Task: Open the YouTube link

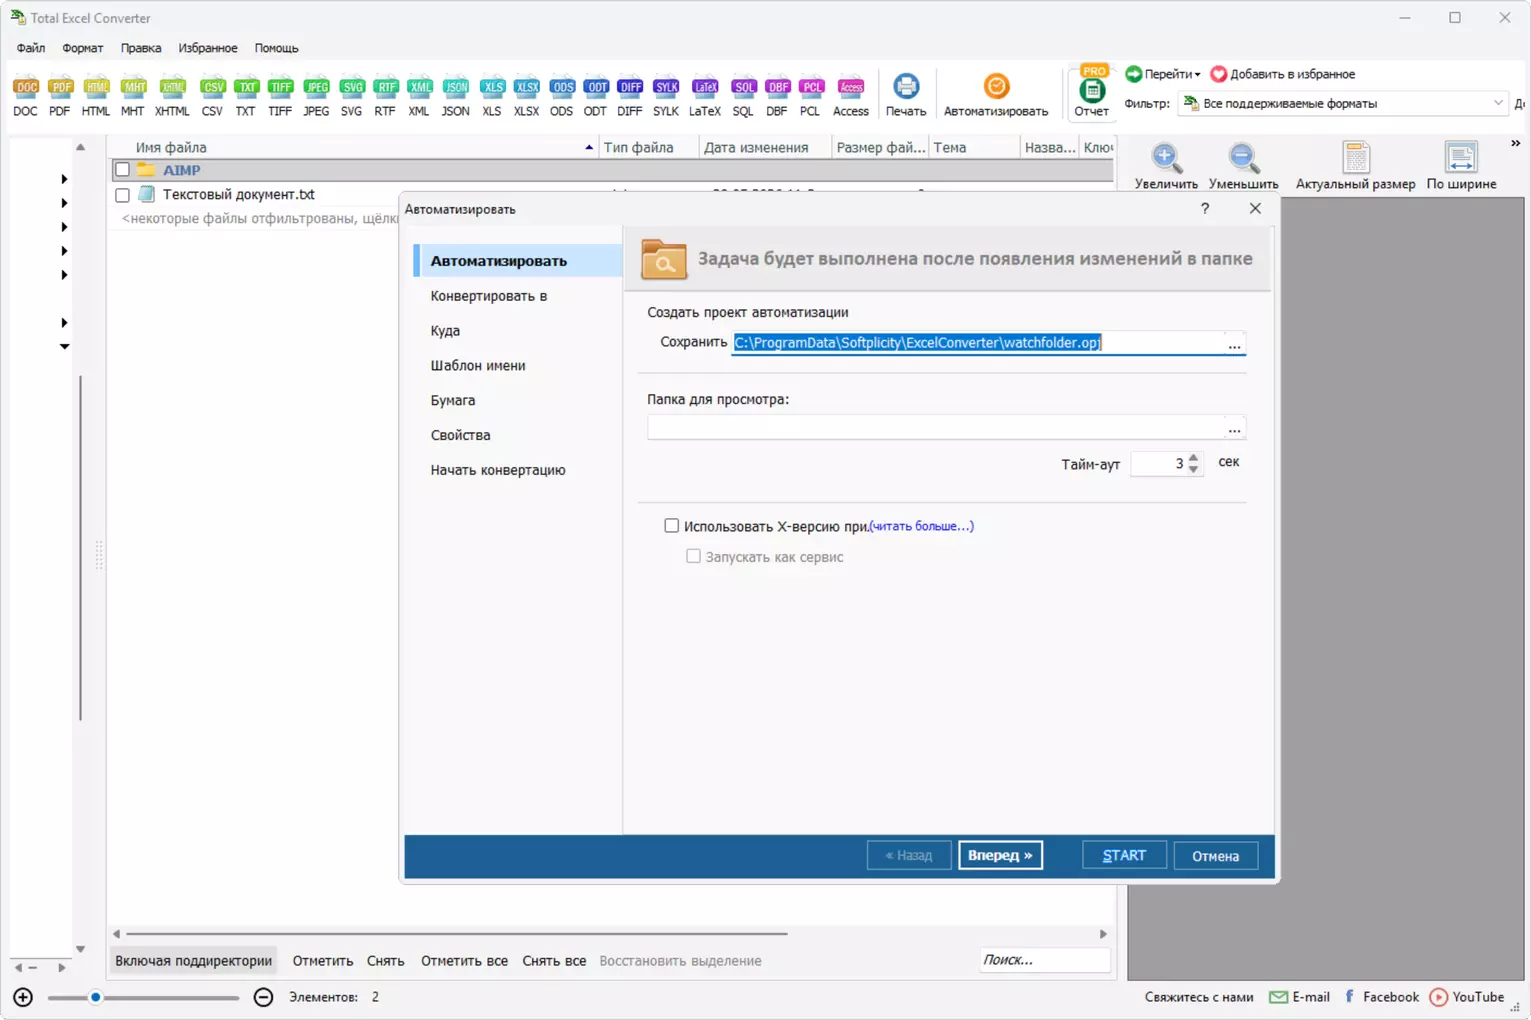Action: click(x=1467, y=997)
